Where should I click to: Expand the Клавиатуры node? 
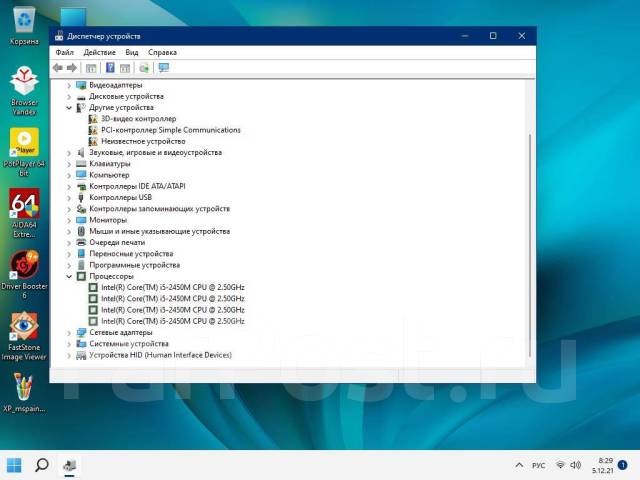click(x=69, y=164)
